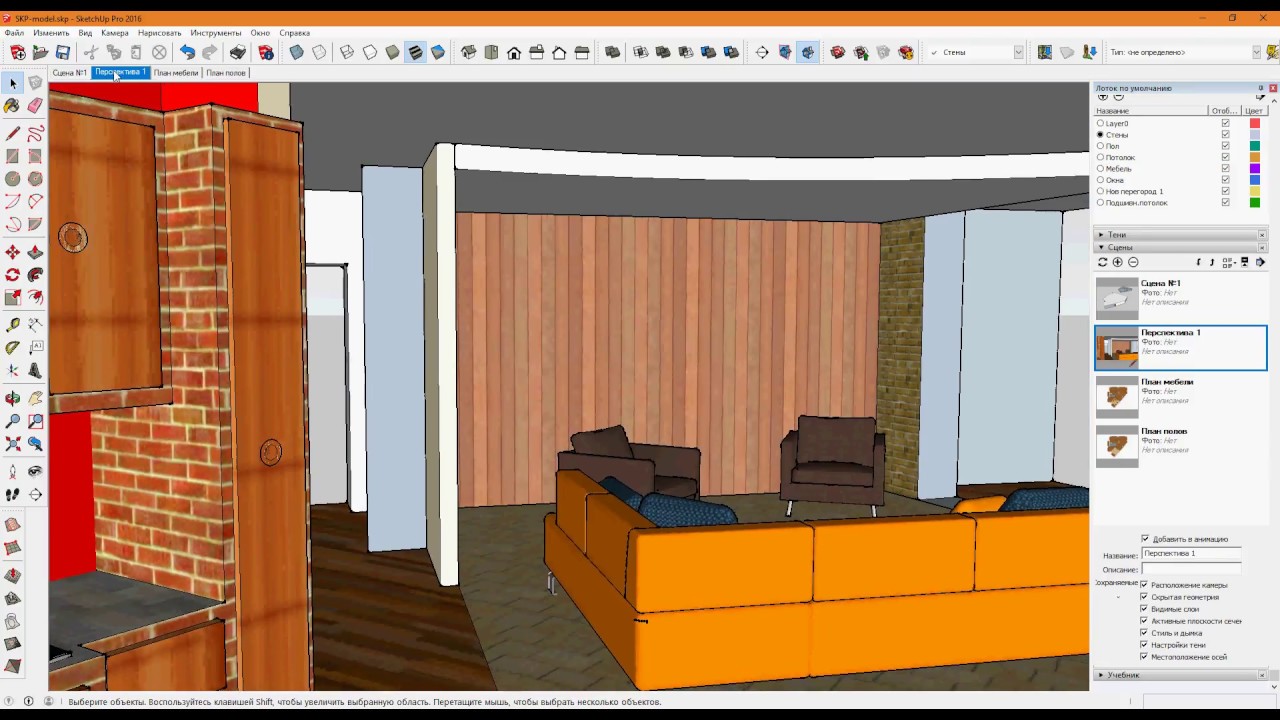This screenshot has height=720, width=1280.
Task: Select the Rotate tool
Action: coord(13,274)
